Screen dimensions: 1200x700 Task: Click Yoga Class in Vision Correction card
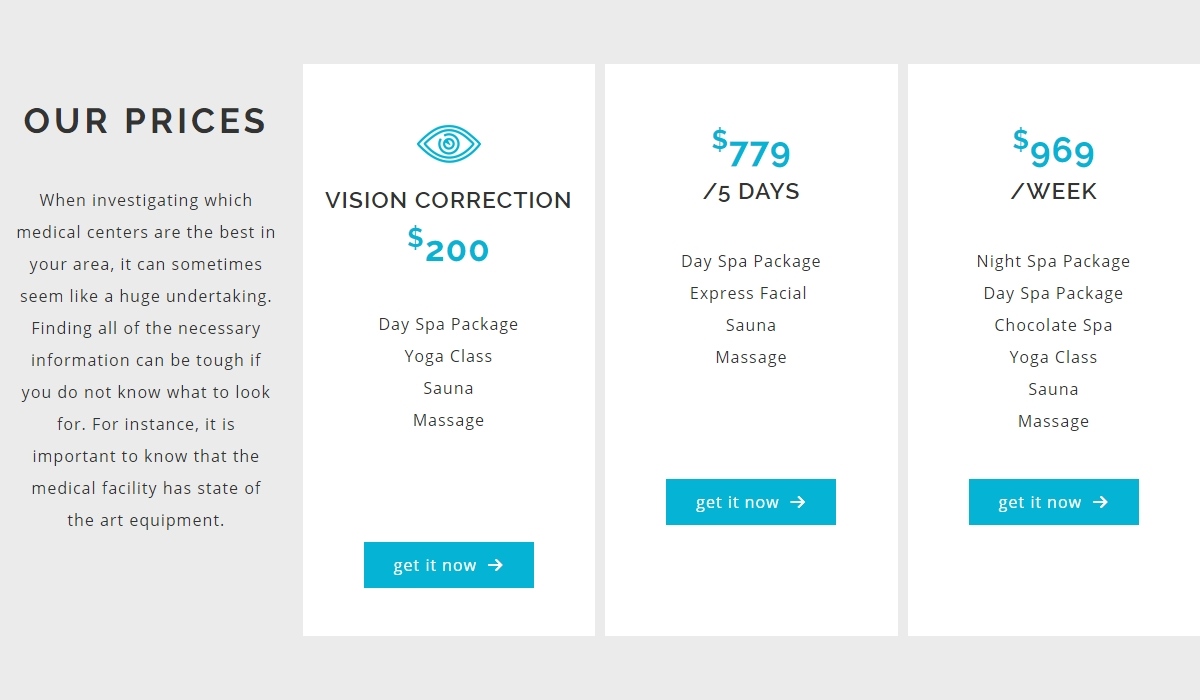coord(449,356)
